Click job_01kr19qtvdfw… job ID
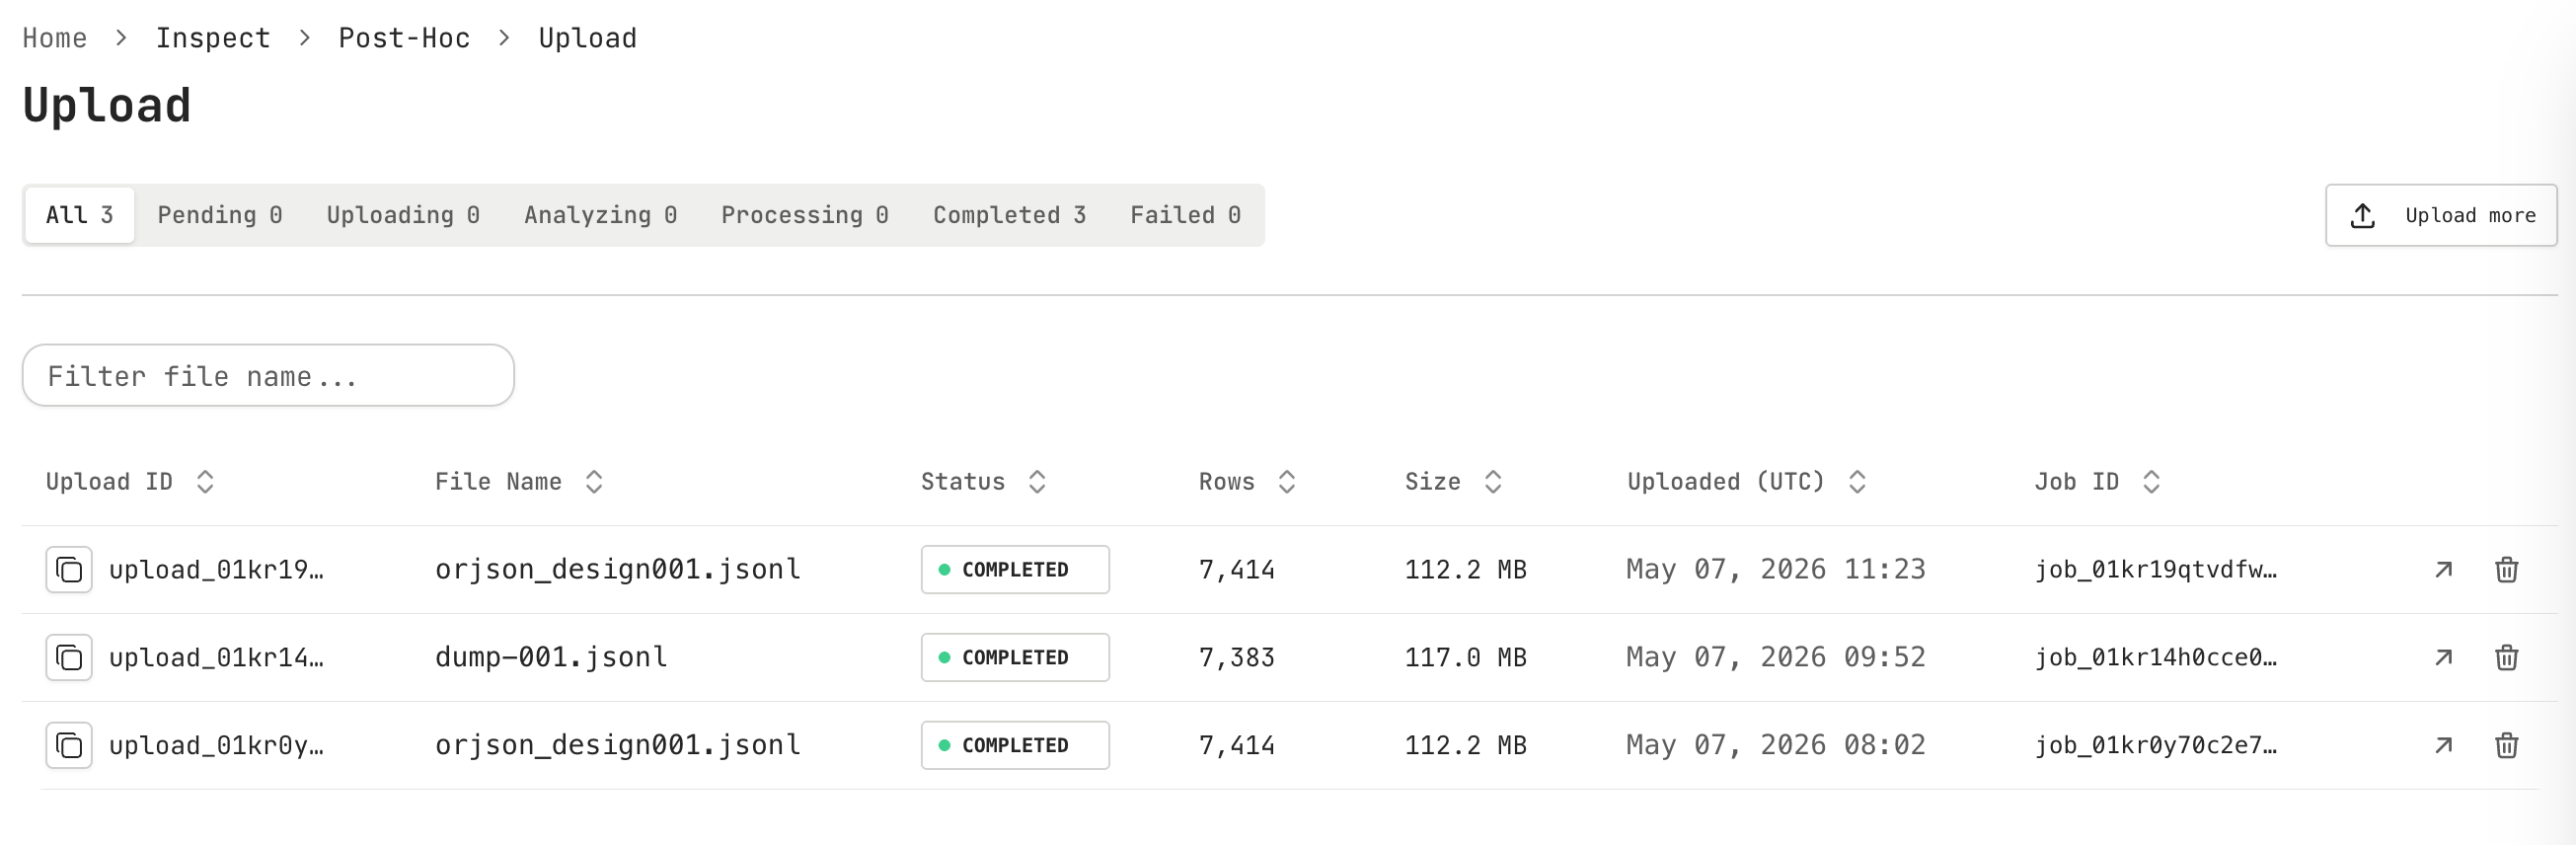 point(2156,570)
